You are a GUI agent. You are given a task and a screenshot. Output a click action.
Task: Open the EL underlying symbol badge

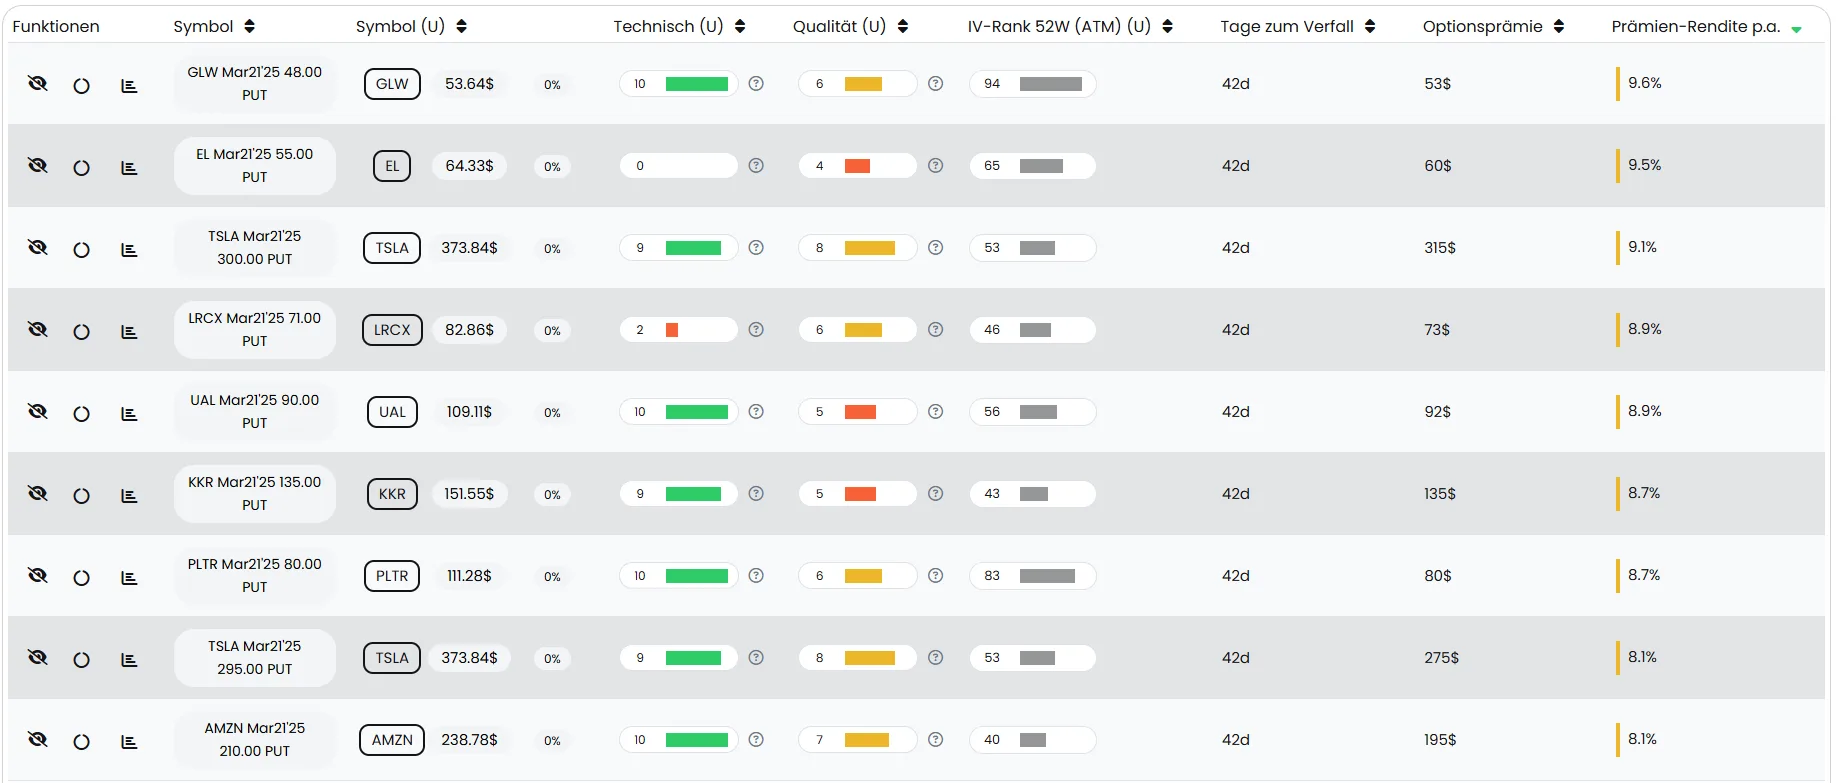(392, 166)
